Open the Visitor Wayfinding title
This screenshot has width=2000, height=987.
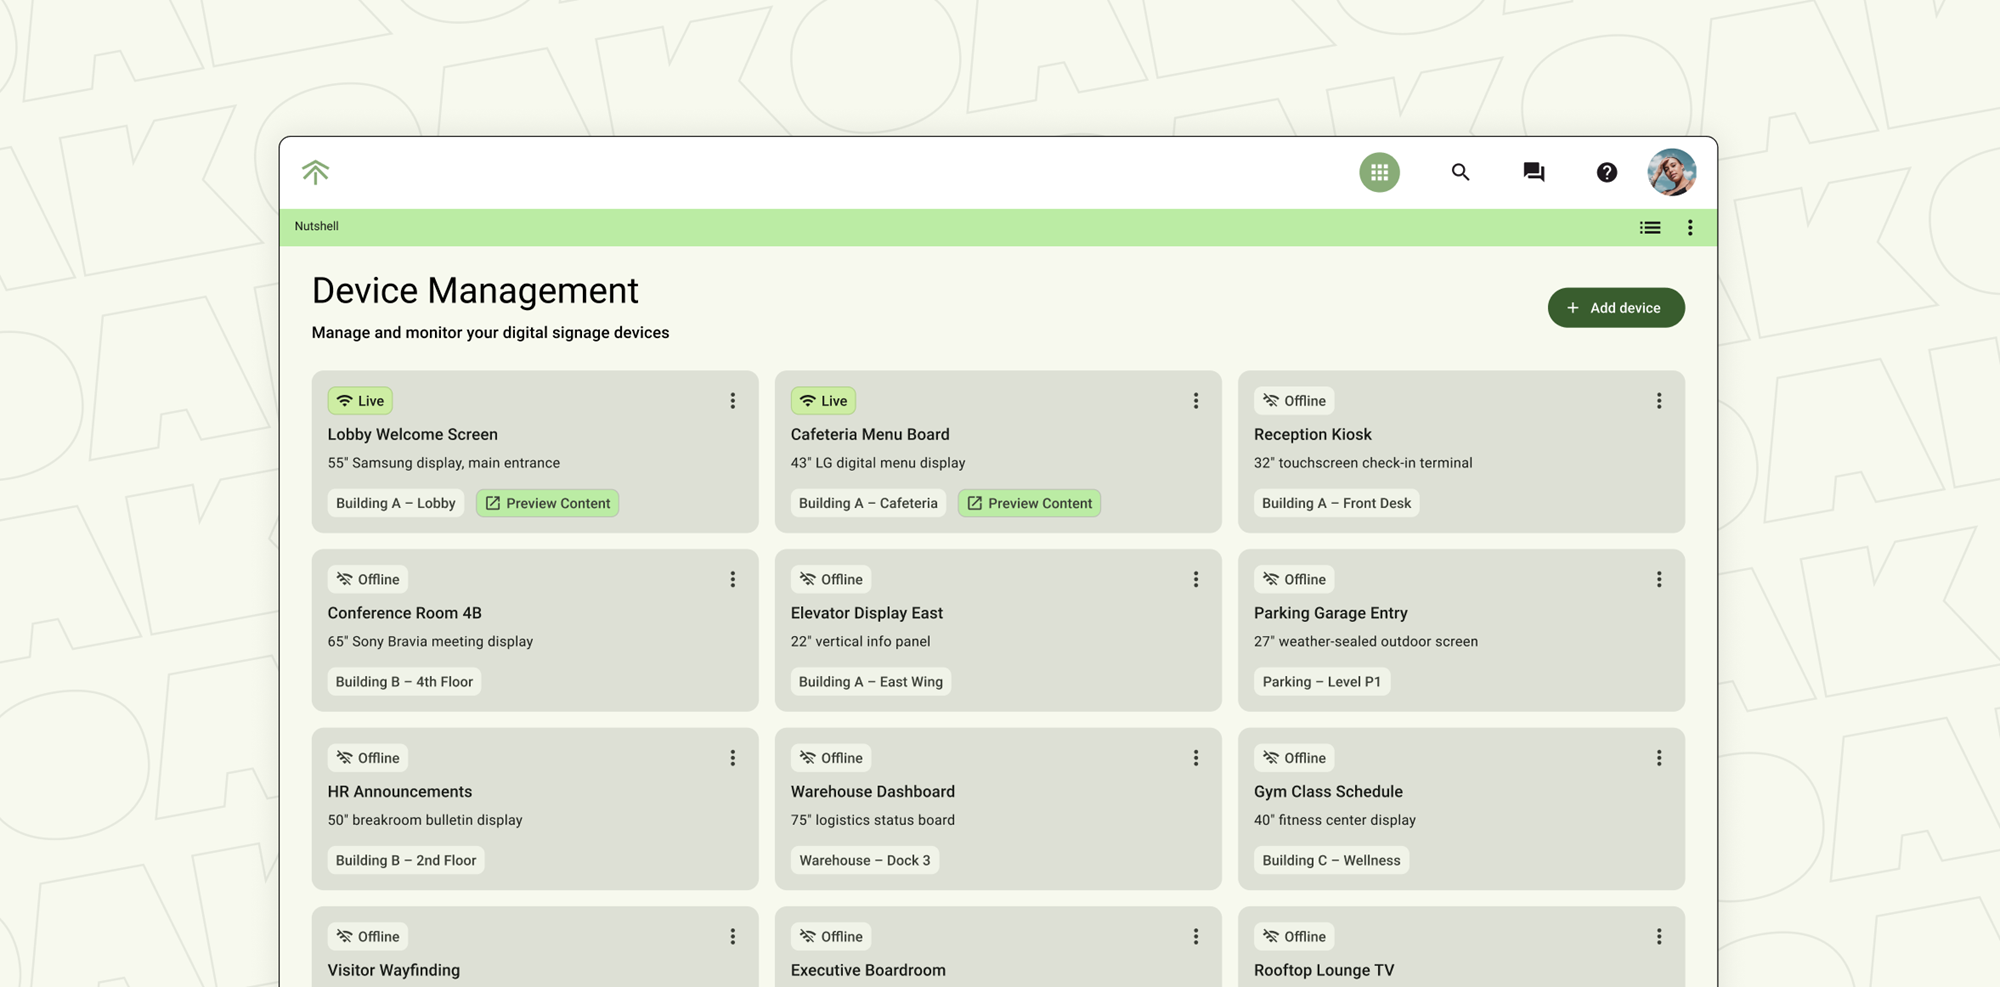[394, 970]
